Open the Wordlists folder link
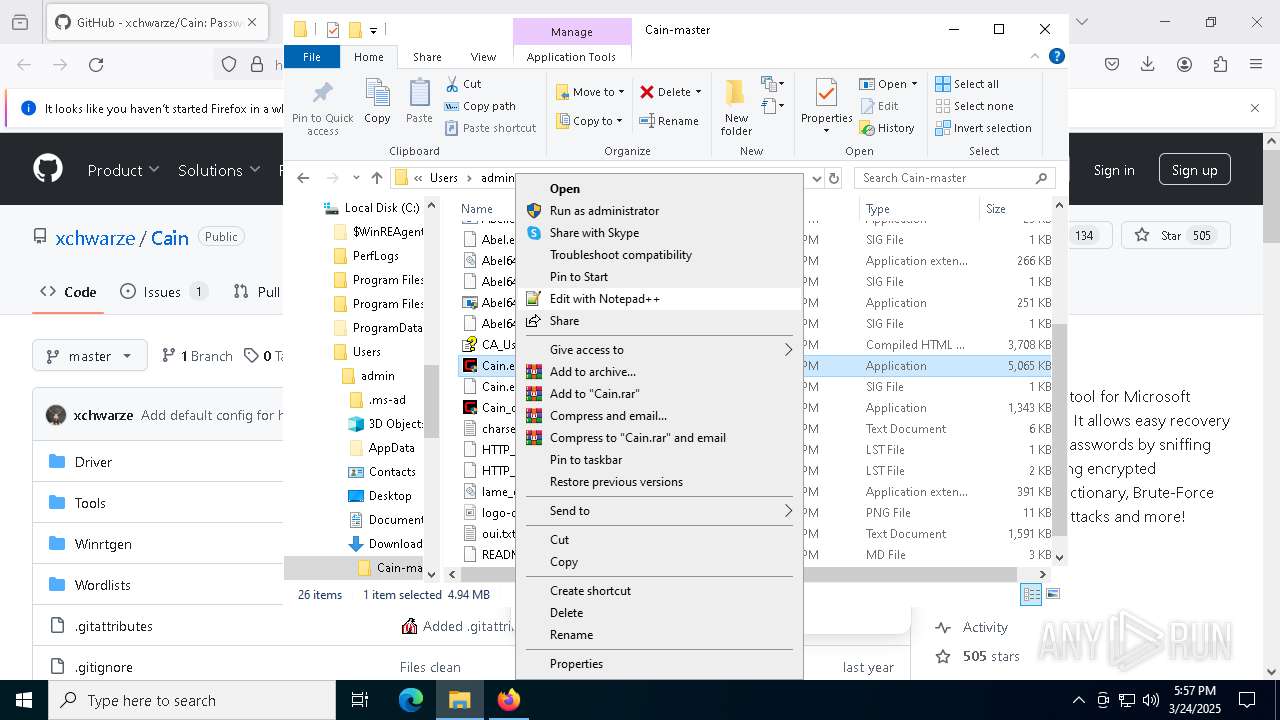 (103, 585)
